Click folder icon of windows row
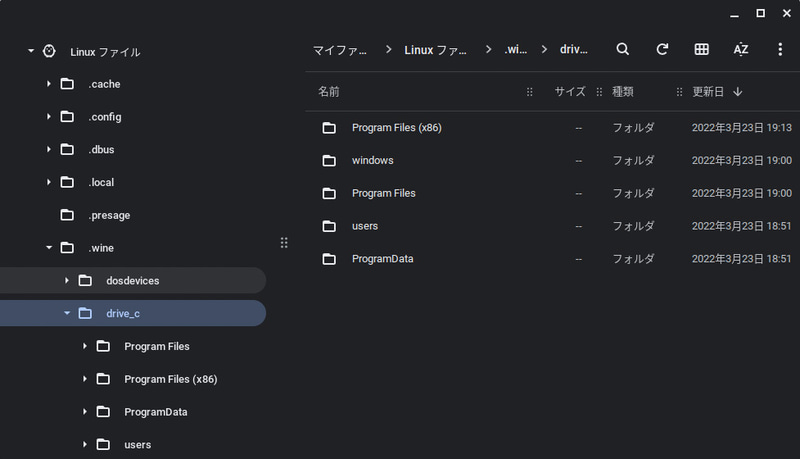800x459 pixels. click(x=329, y=161)
